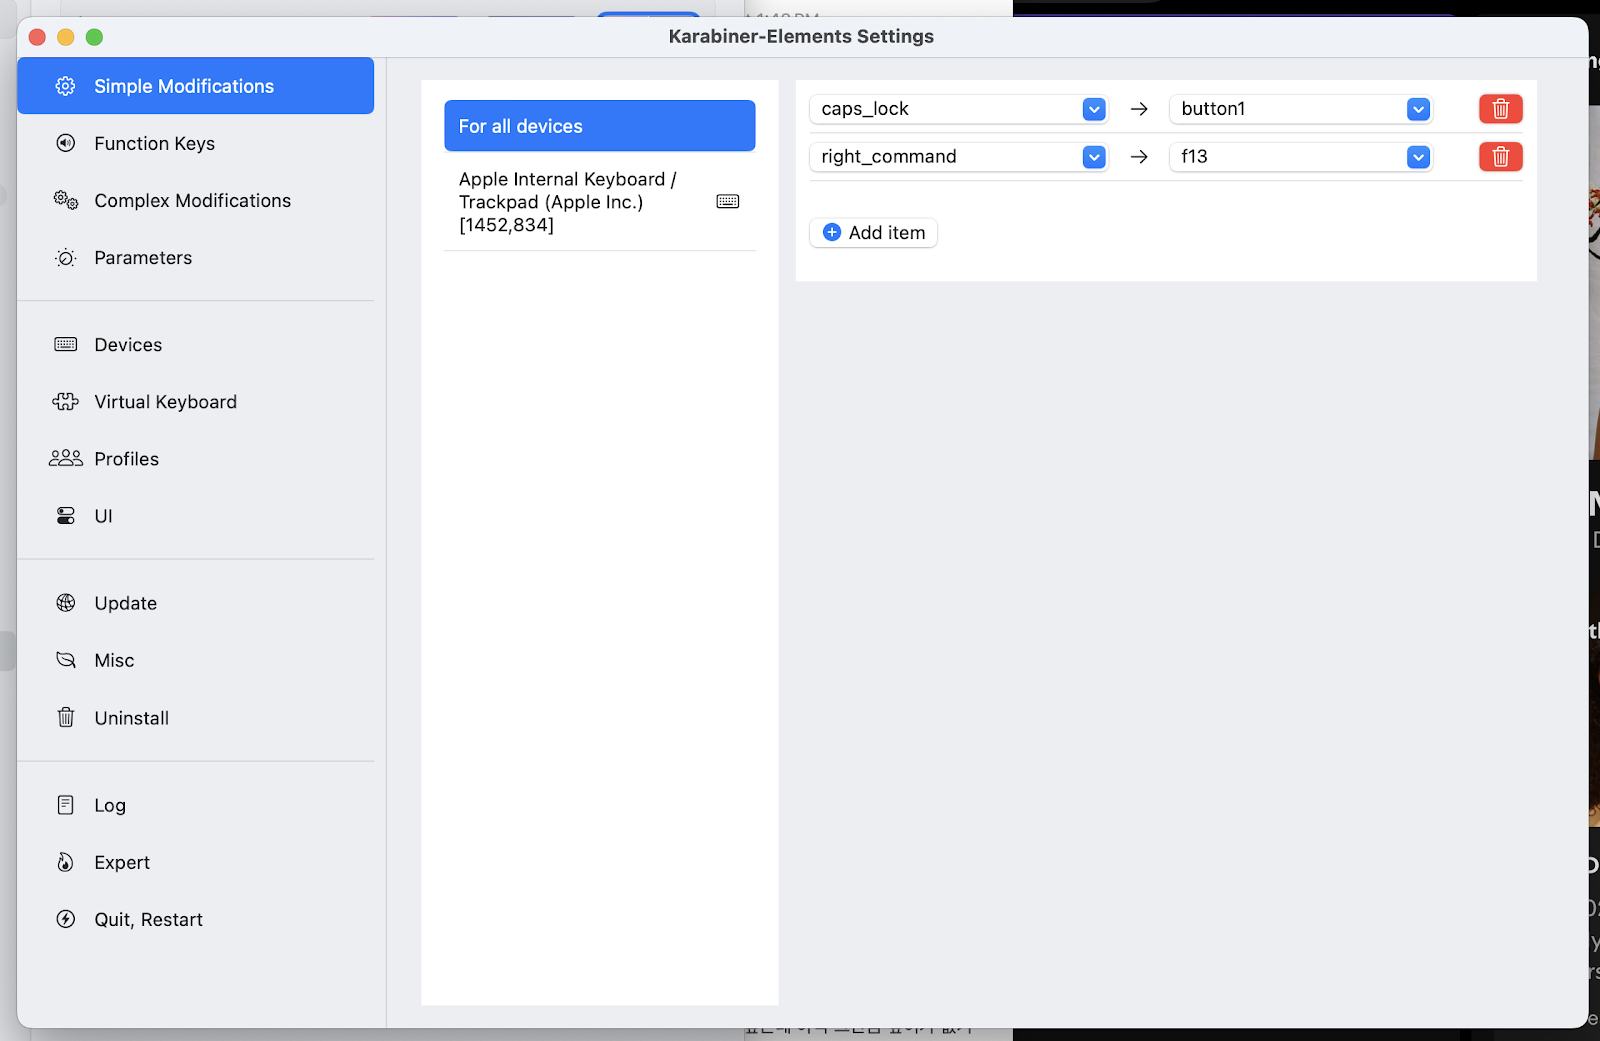Close the Karabiner-Elements Settings window
1600x1041 pixels.
click(37, 37)
